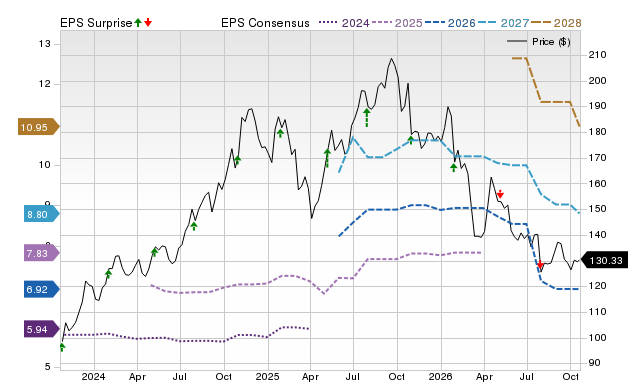Toggle the Price ($) line legend entry
This screenshot has height=382, width=640.
539,42
